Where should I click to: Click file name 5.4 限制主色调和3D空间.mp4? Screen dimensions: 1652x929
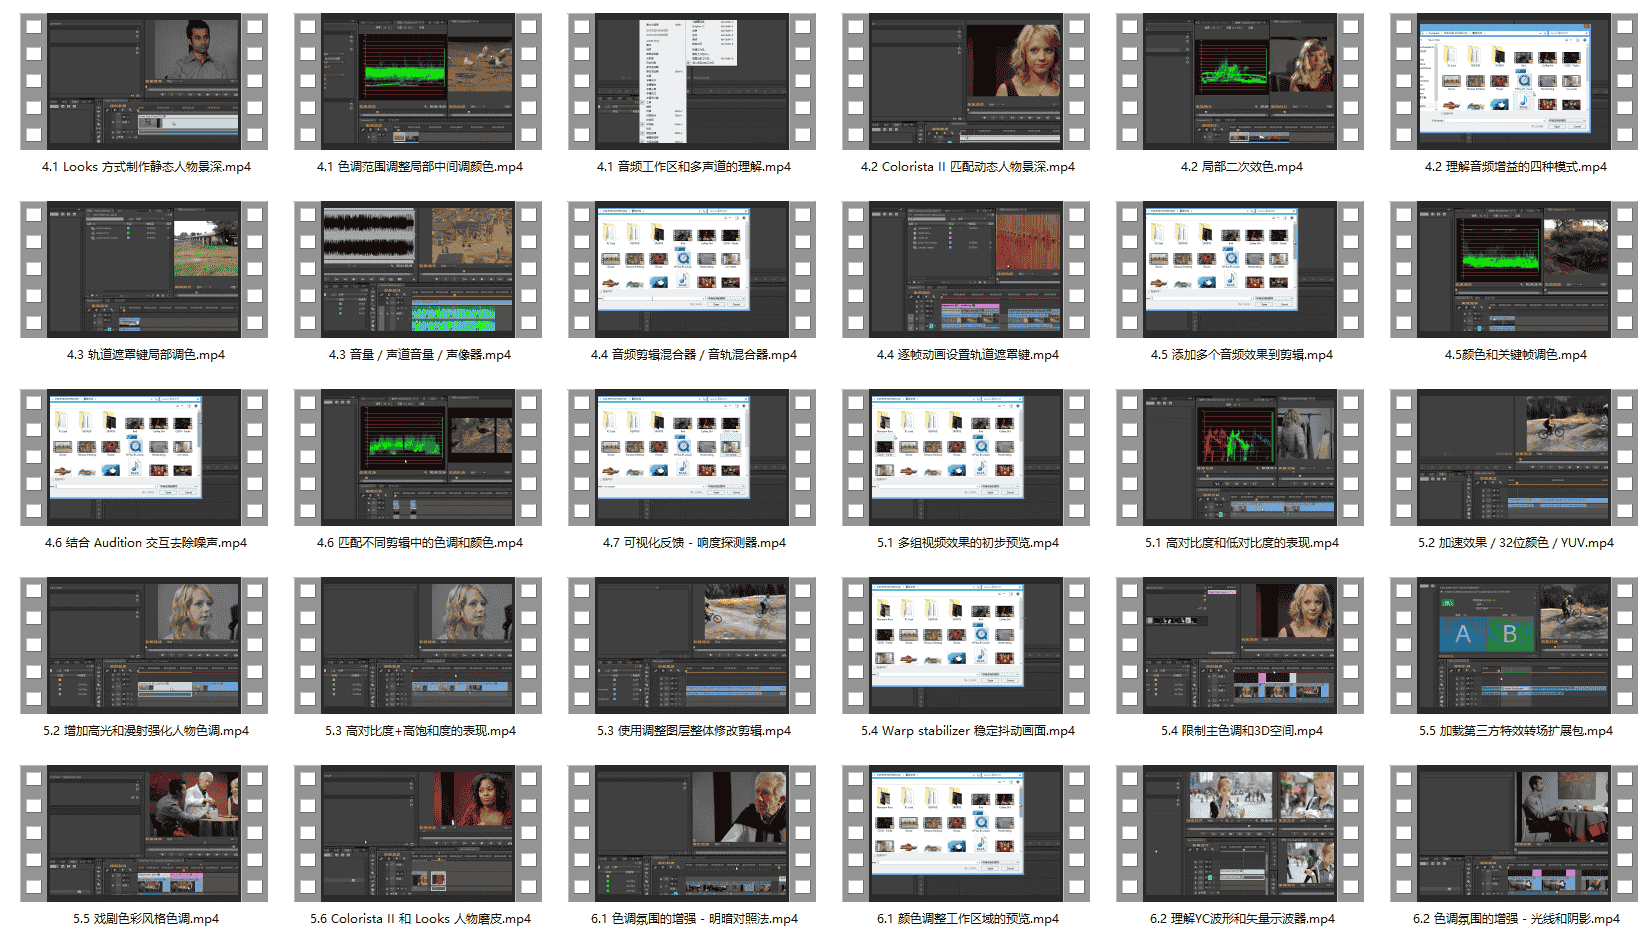[1241, 731]
